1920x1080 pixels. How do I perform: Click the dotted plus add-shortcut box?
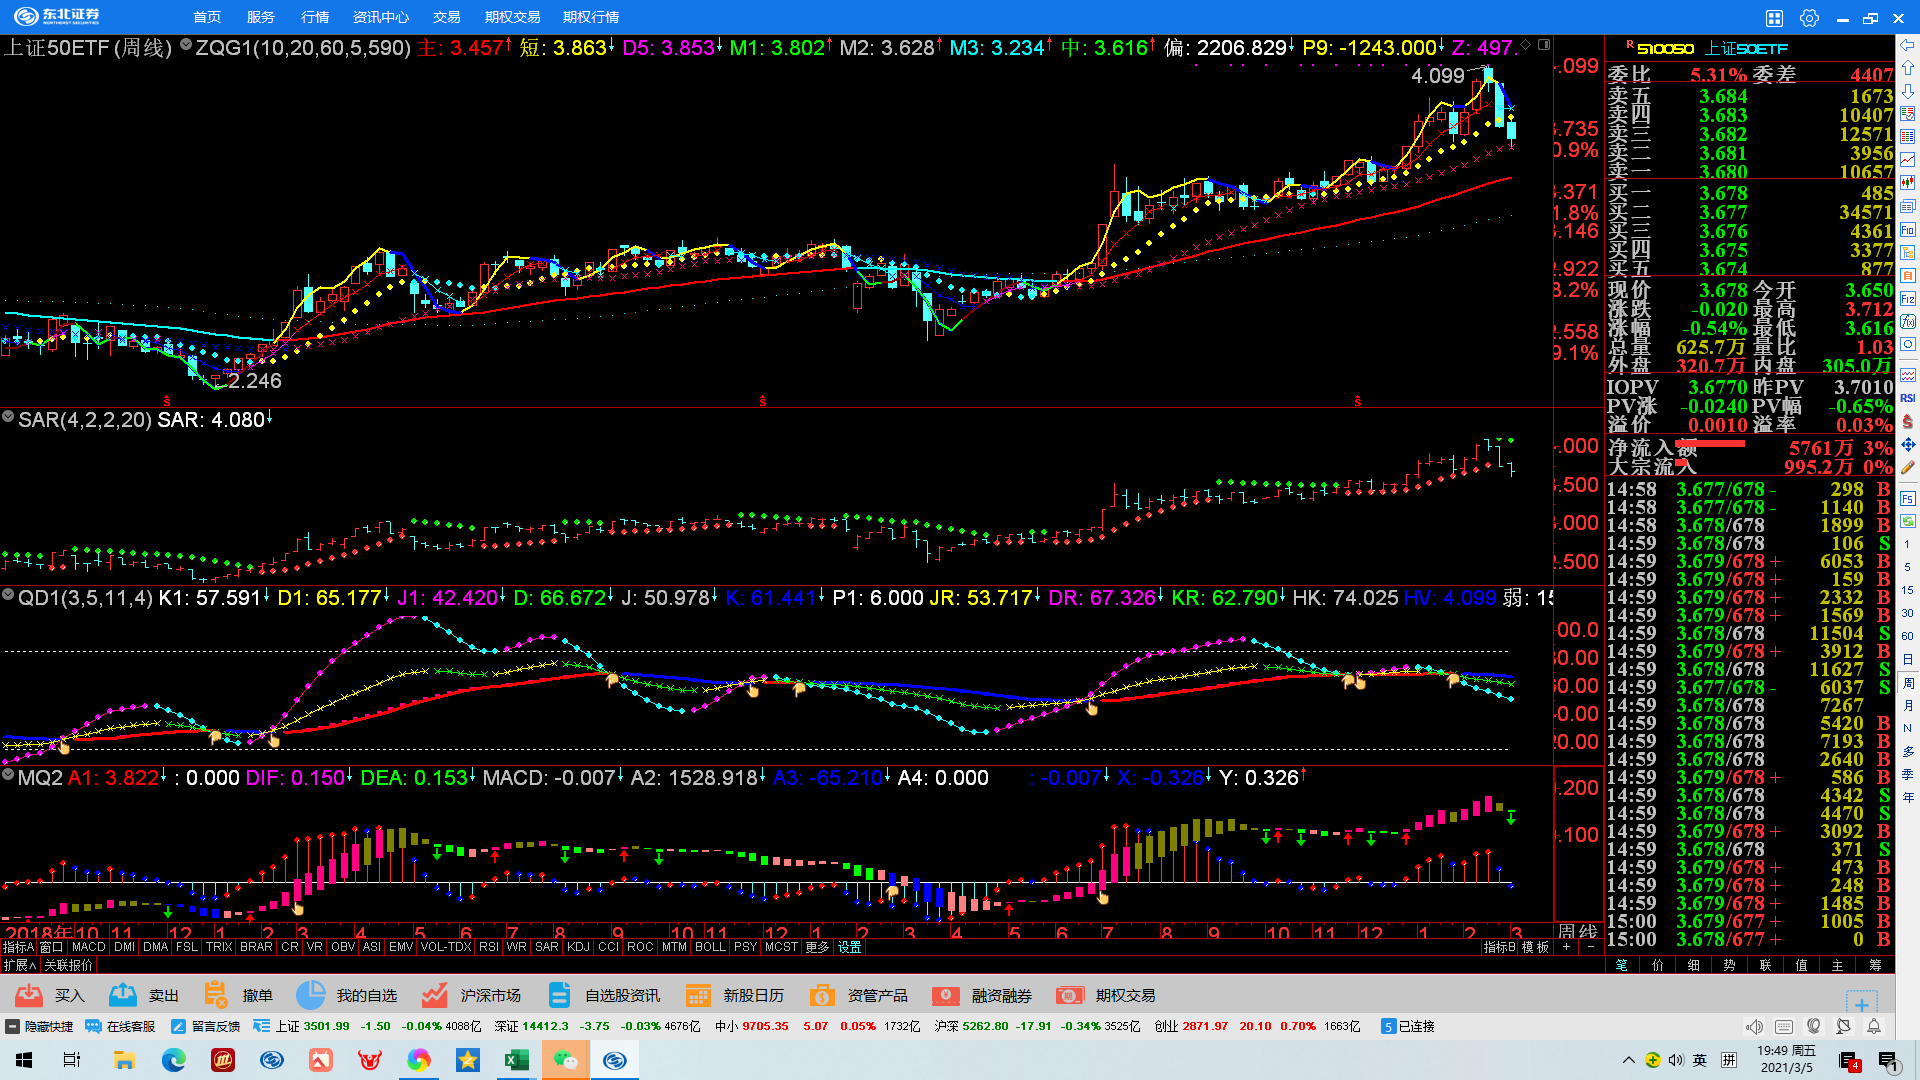point(1861,1003)
